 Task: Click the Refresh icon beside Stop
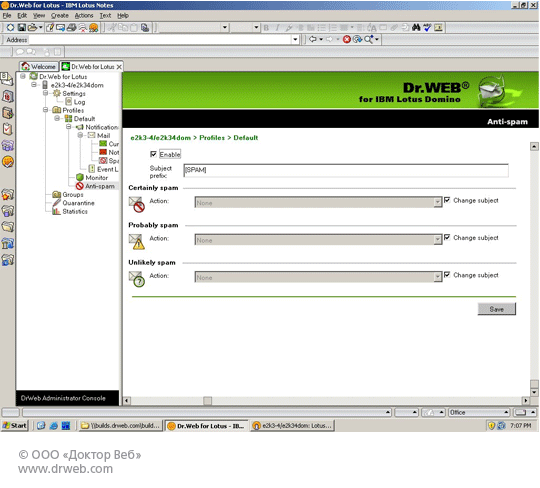[357, 39]
